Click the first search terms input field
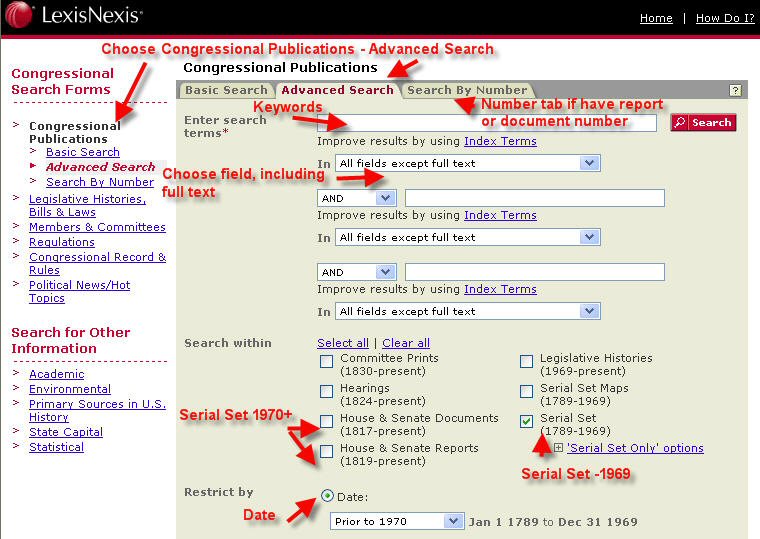Screen dimensions: 760x539 487,122
